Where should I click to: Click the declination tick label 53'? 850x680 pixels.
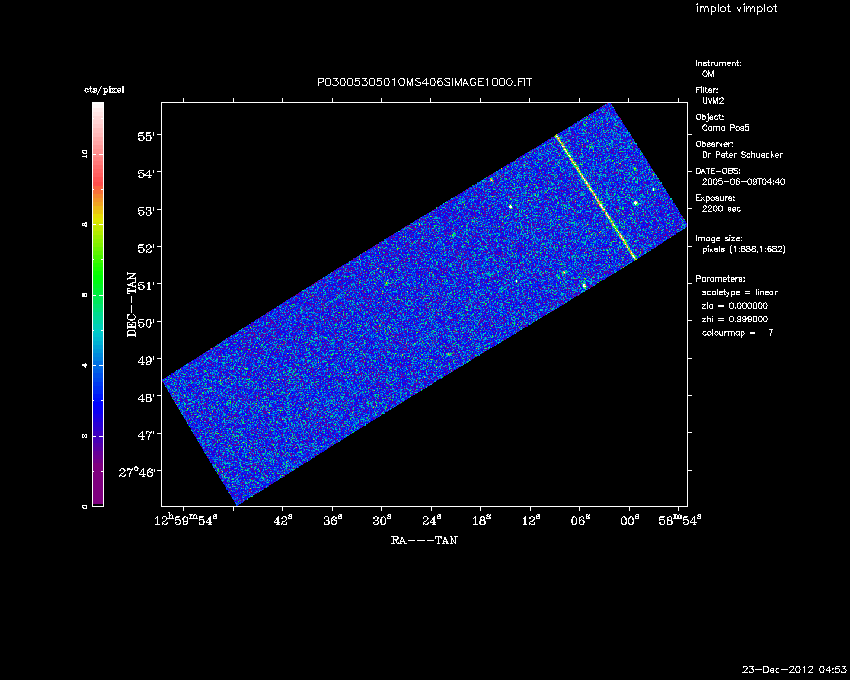tap(146, 210)
